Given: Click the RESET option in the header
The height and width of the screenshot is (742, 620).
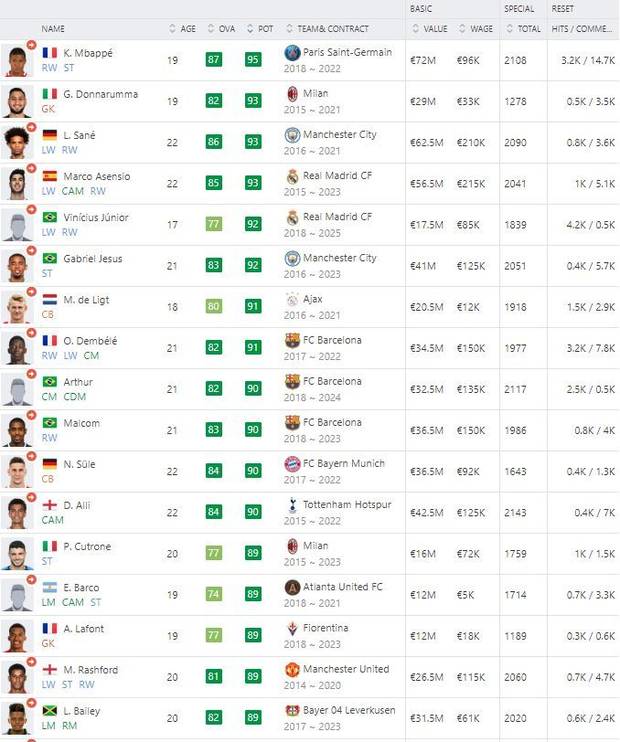Looking at the screenshot, I should point(562,9).
